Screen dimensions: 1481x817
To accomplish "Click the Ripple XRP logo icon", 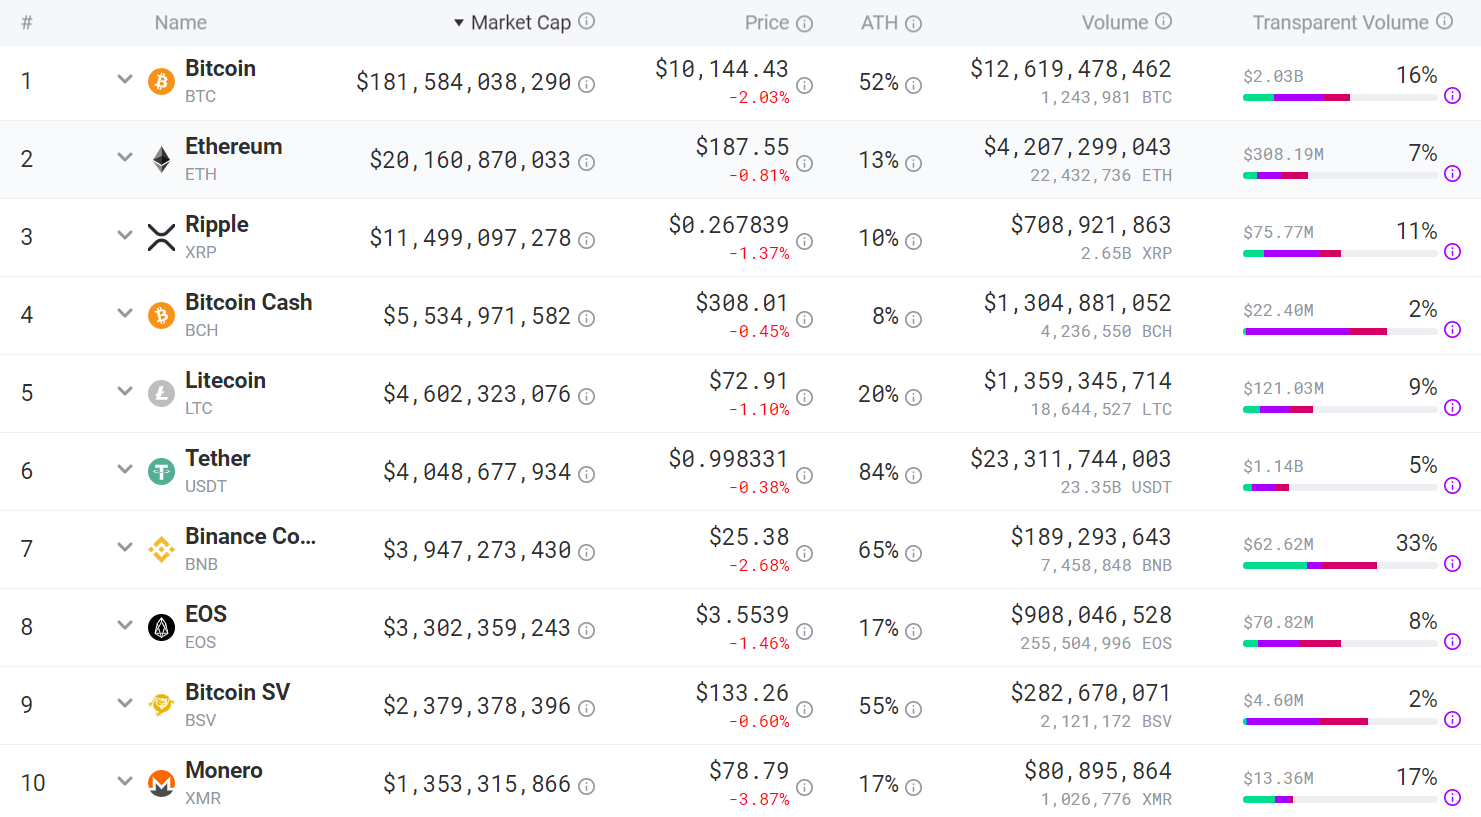I will 161,237.
